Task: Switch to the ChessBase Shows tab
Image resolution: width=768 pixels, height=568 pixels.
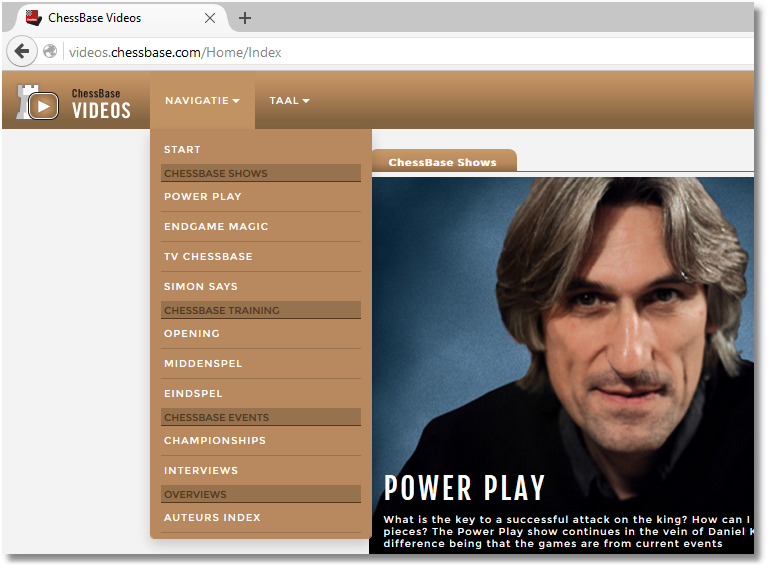Action: 442,162
